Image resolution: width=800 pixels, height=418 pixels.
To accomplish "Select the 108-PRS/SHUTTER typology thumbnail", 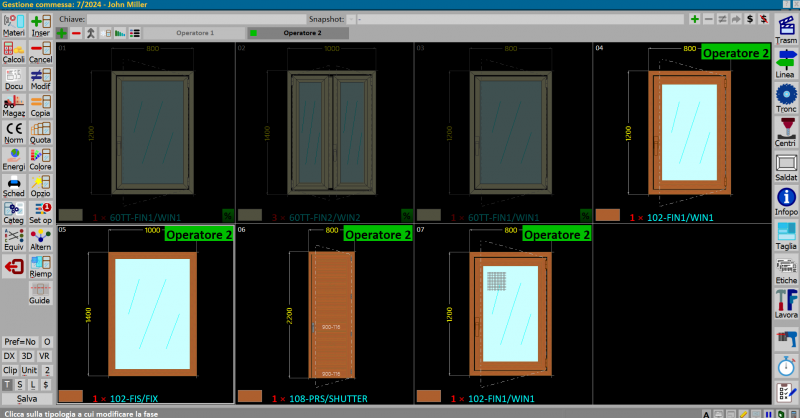I will coord(324,315).
